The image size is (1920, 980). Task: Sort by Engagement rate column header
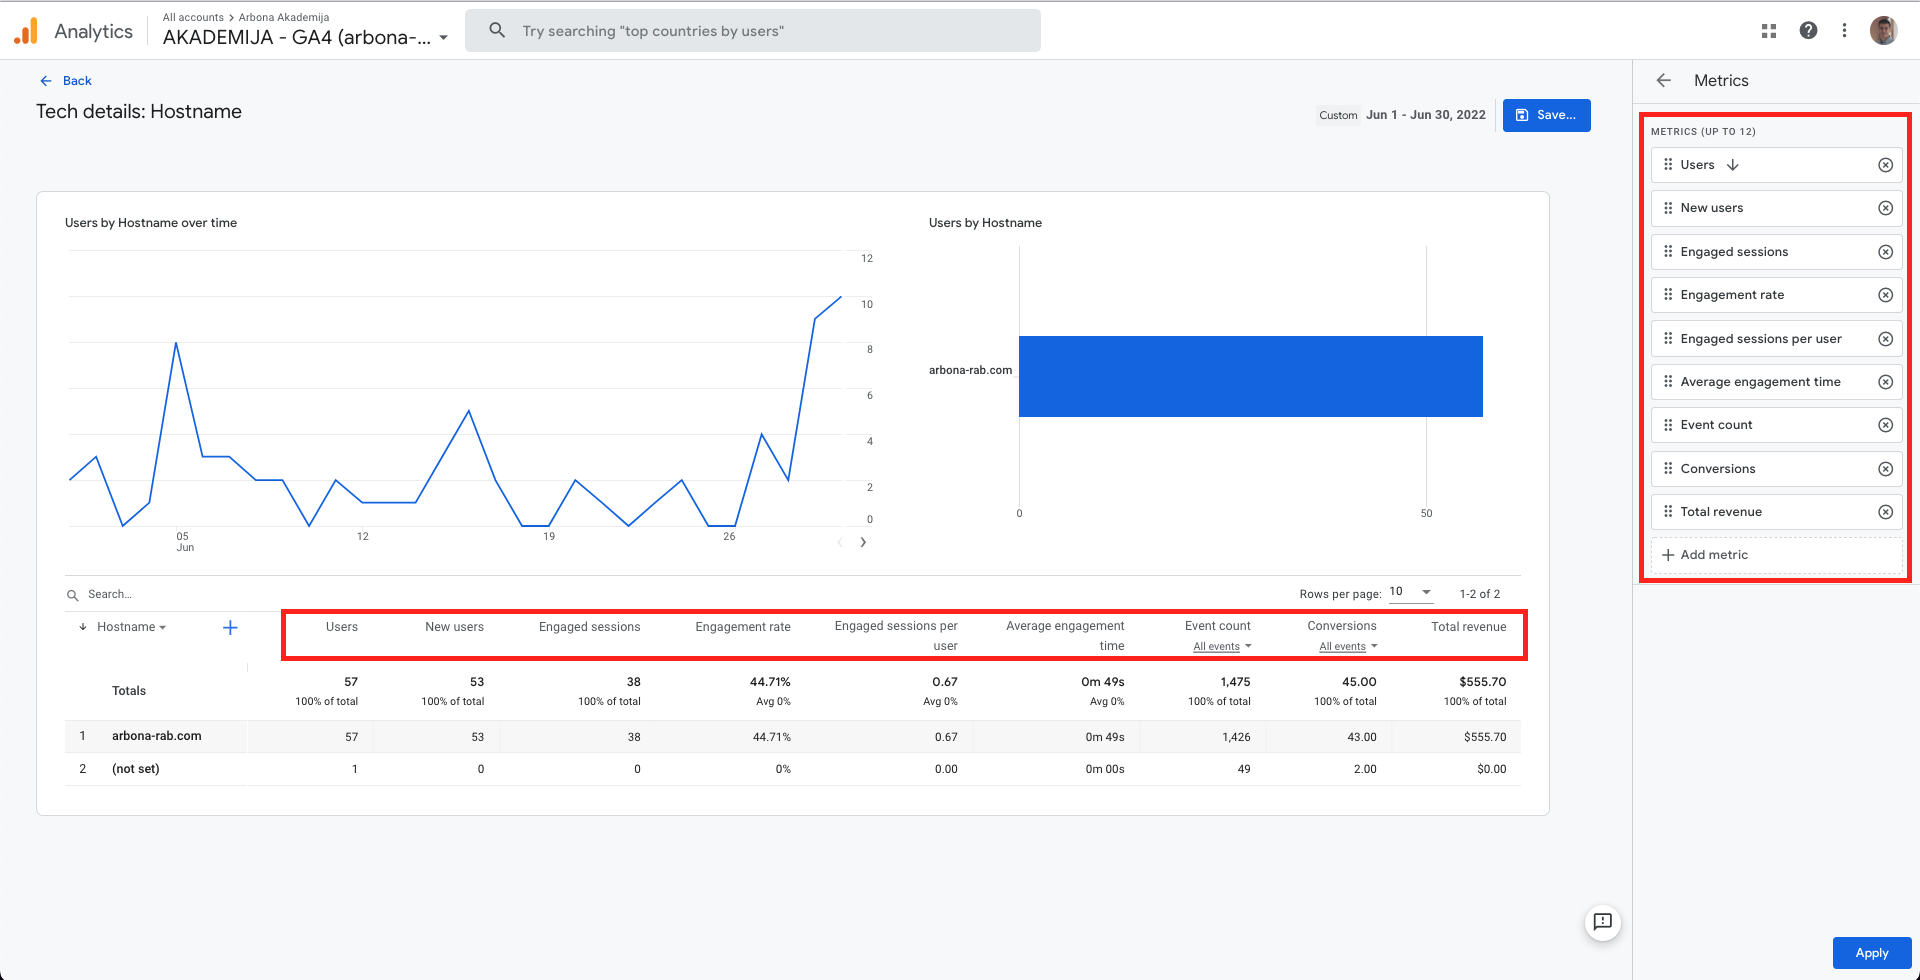point(743,627)
